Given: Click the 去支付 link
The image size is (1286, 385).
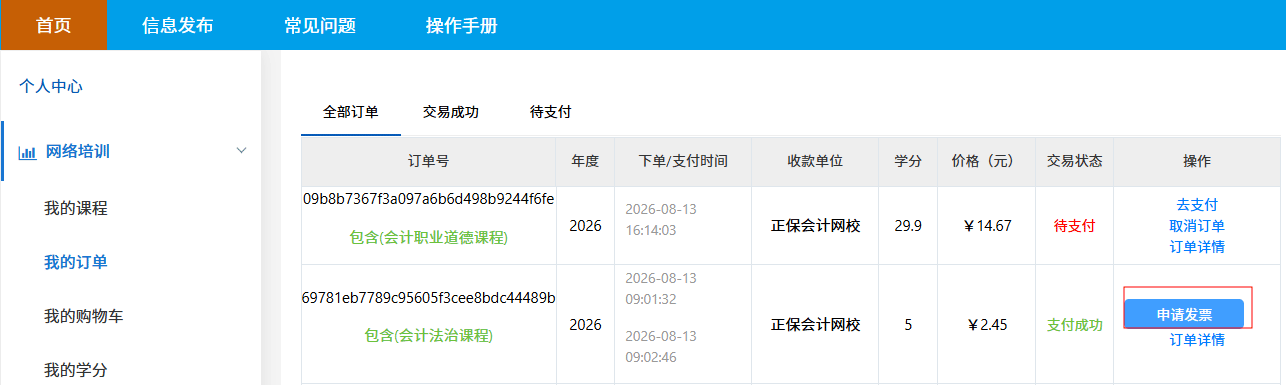Looking at the screenshot, I should [1197, 205].
